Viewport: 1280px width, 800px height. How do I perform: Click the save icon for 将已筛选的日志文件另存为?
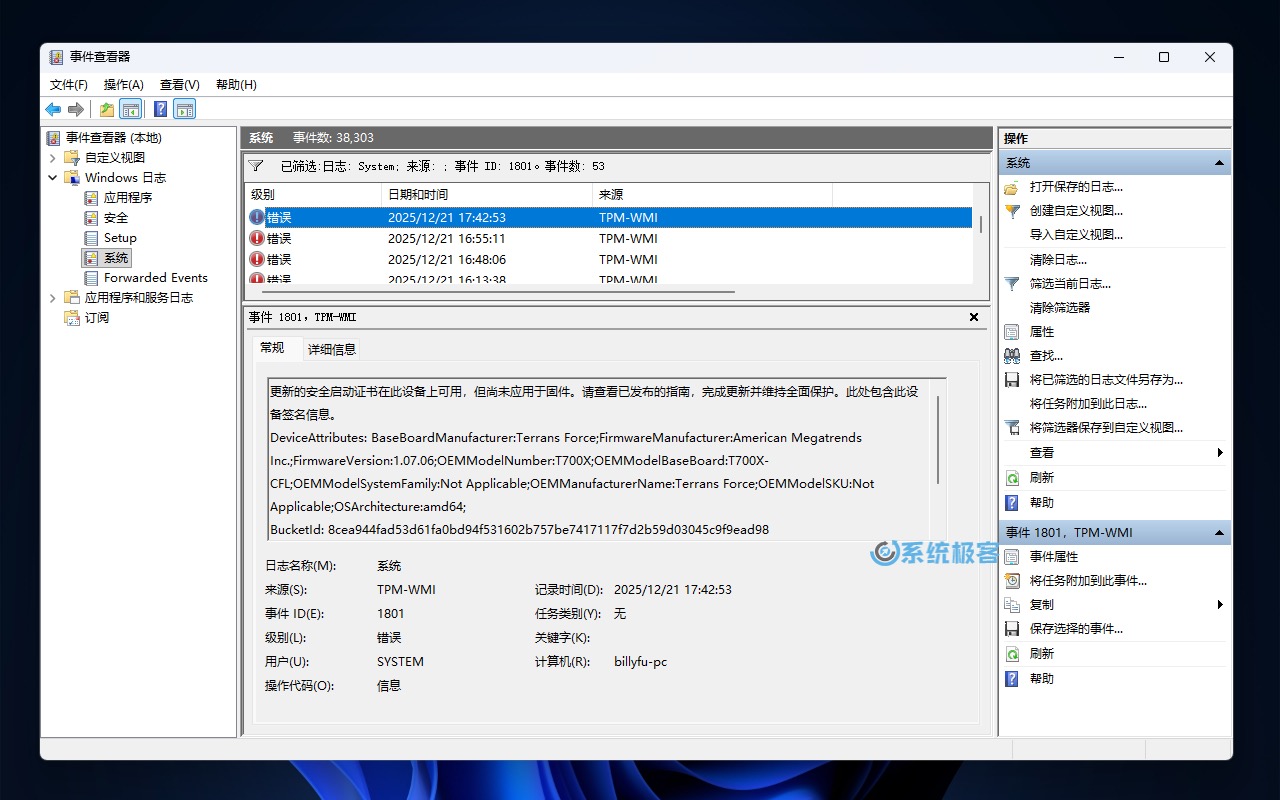pyautogui.click(x=1012, y=380)
